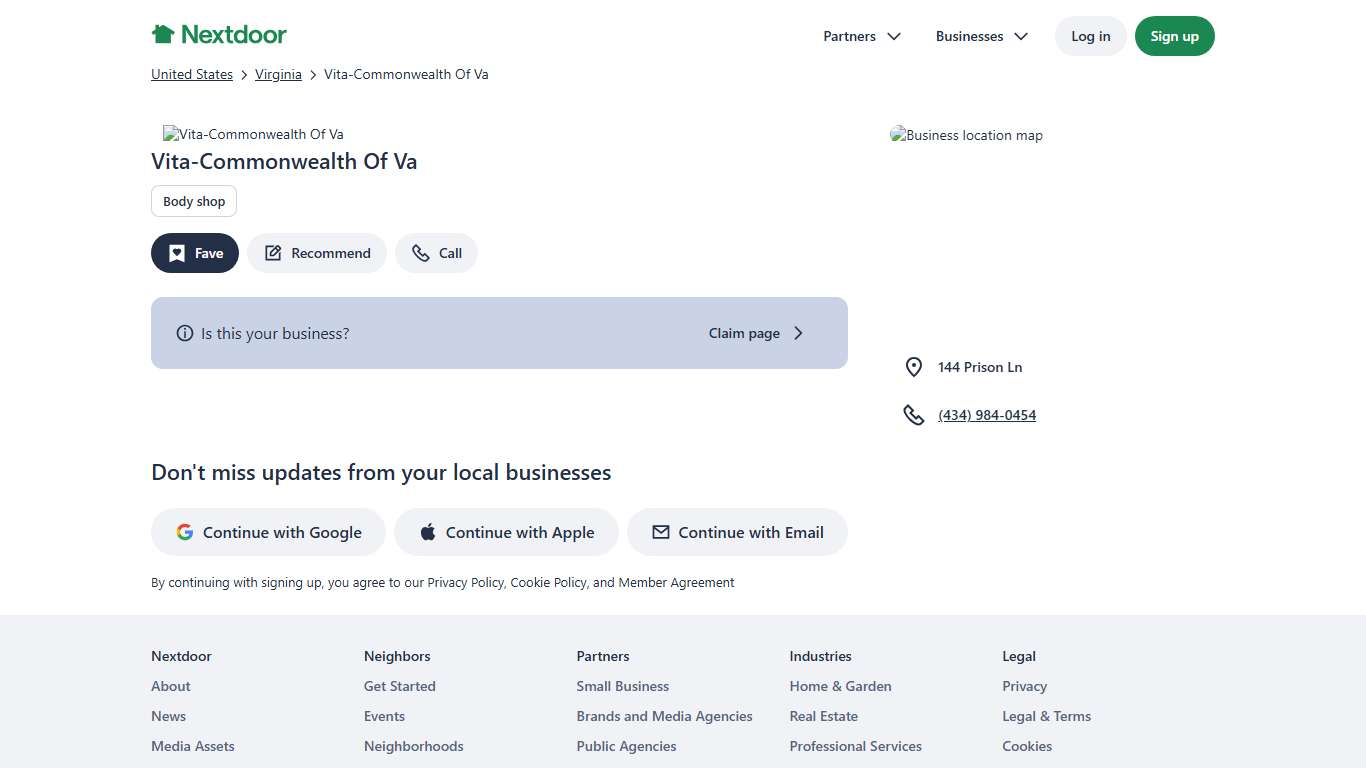
Task: Click the Recommend pencil icon
Action: [x=273, y=254]
